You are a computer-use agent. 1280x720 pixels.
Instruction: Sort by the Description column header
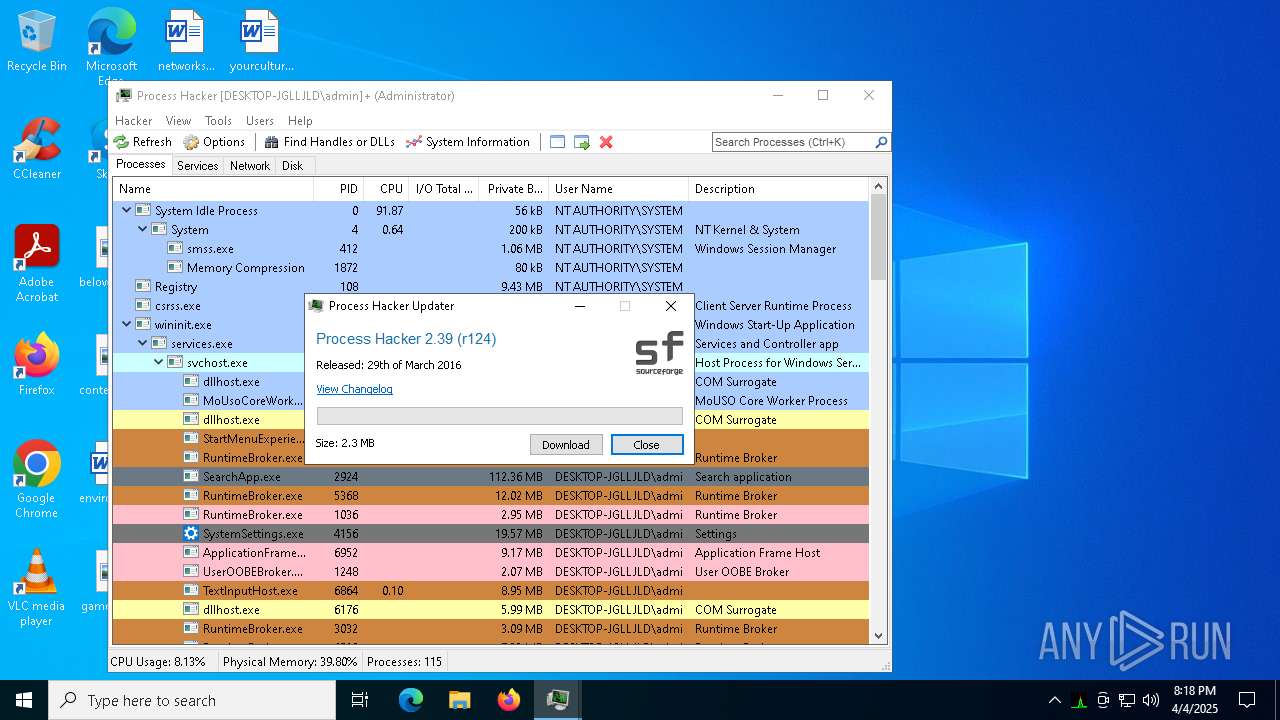(x=779, y=189)
